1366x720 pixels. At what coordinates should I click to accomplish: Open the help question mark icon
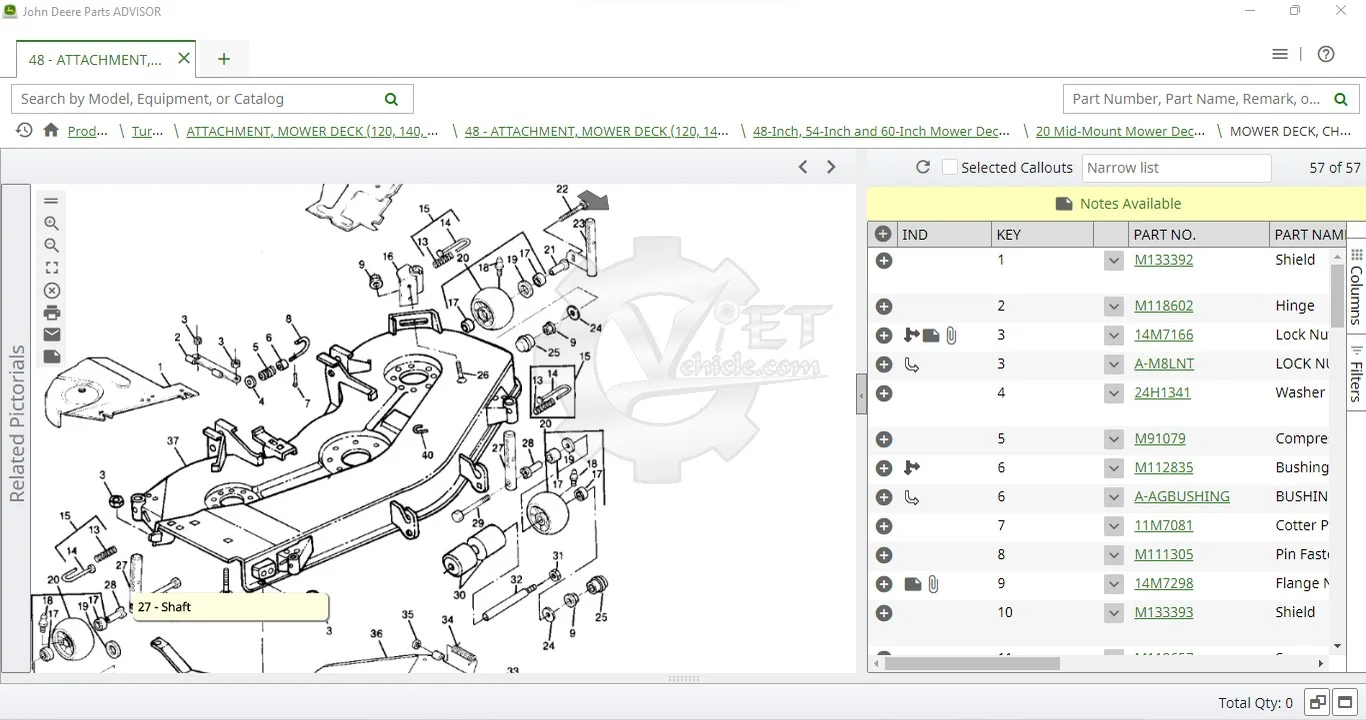[x=1326, y=54]
